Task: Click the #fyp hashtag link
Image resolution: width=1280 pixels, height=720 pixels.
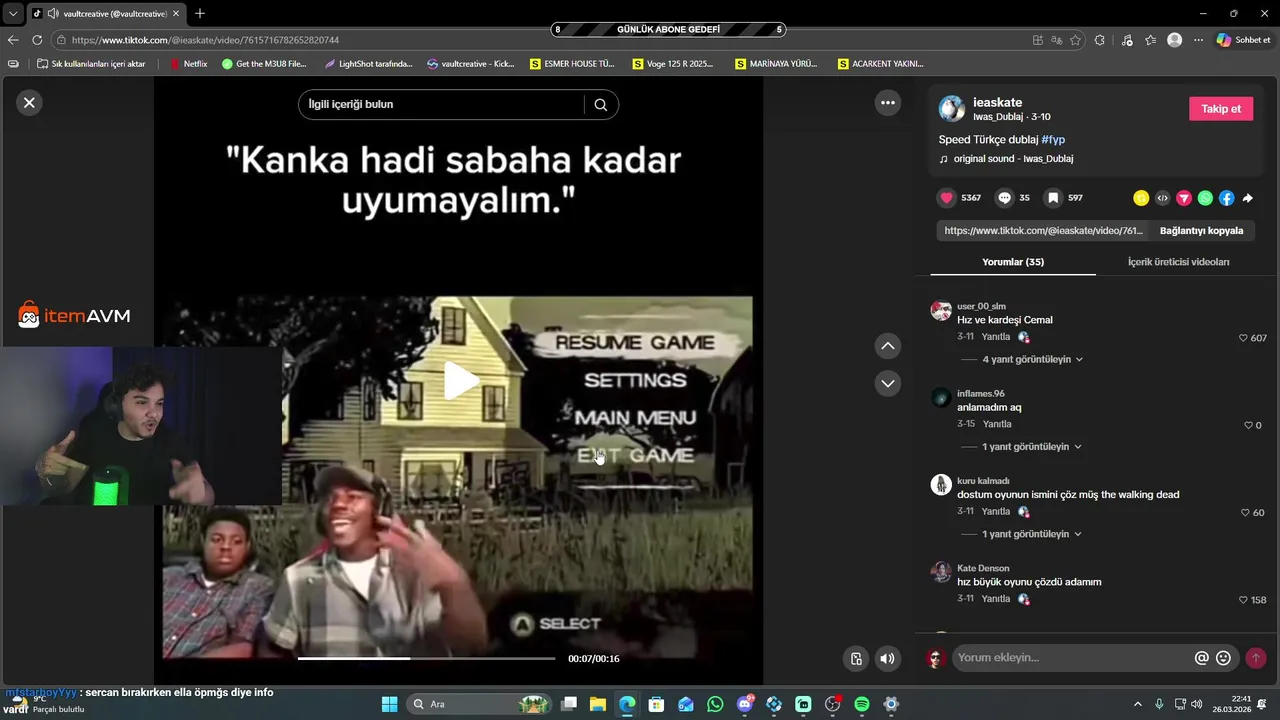Action: (x=1053, y=140)
